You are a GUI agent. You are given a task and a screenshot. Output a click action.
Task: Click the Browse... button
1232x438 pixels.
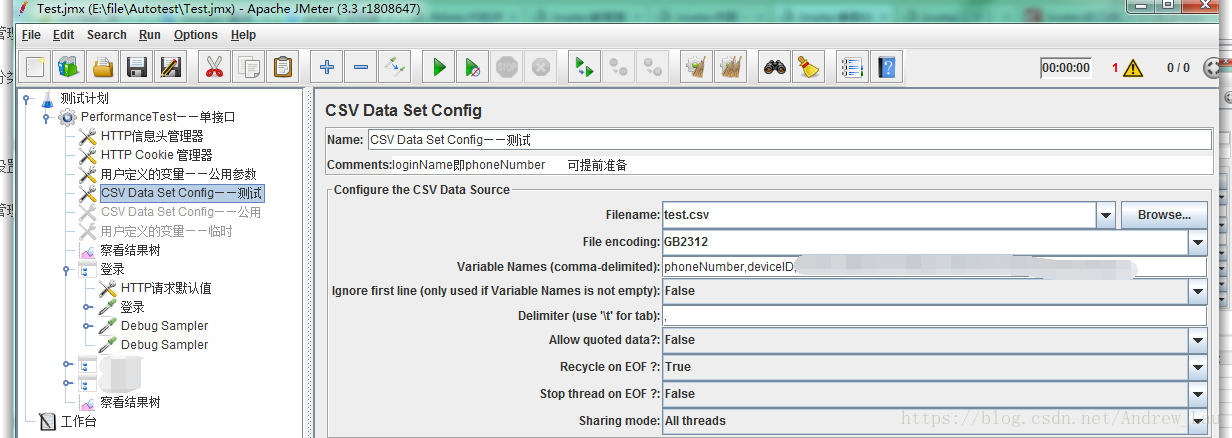point(1164,214)
